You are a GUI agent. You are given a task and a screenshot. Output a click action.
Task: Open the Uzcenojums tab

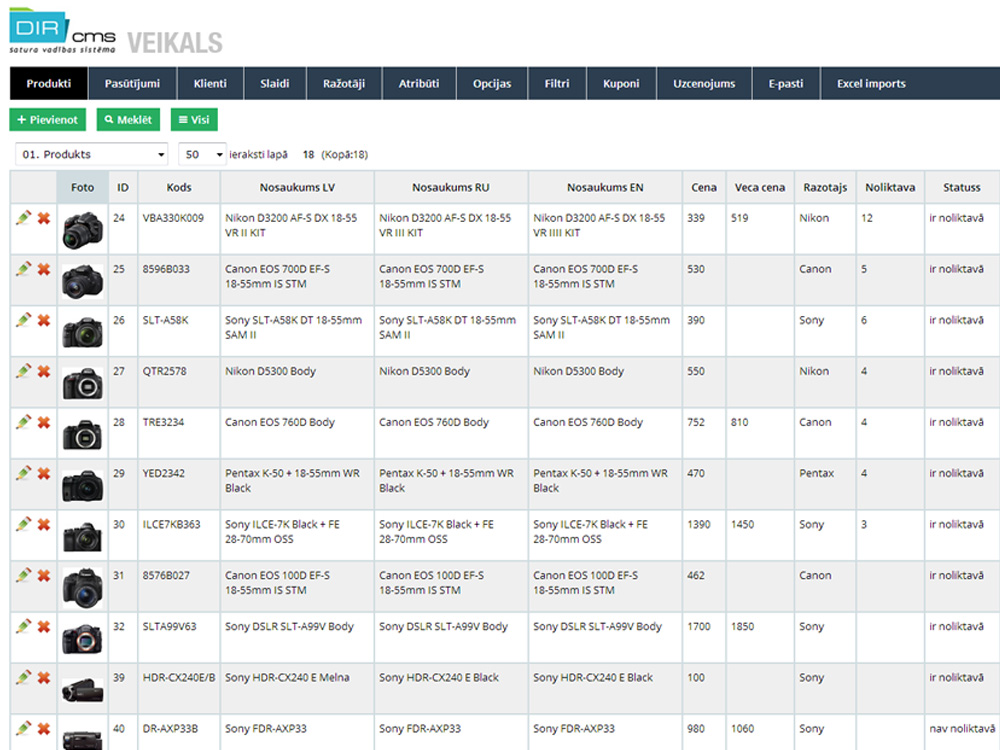coord(704,84)
